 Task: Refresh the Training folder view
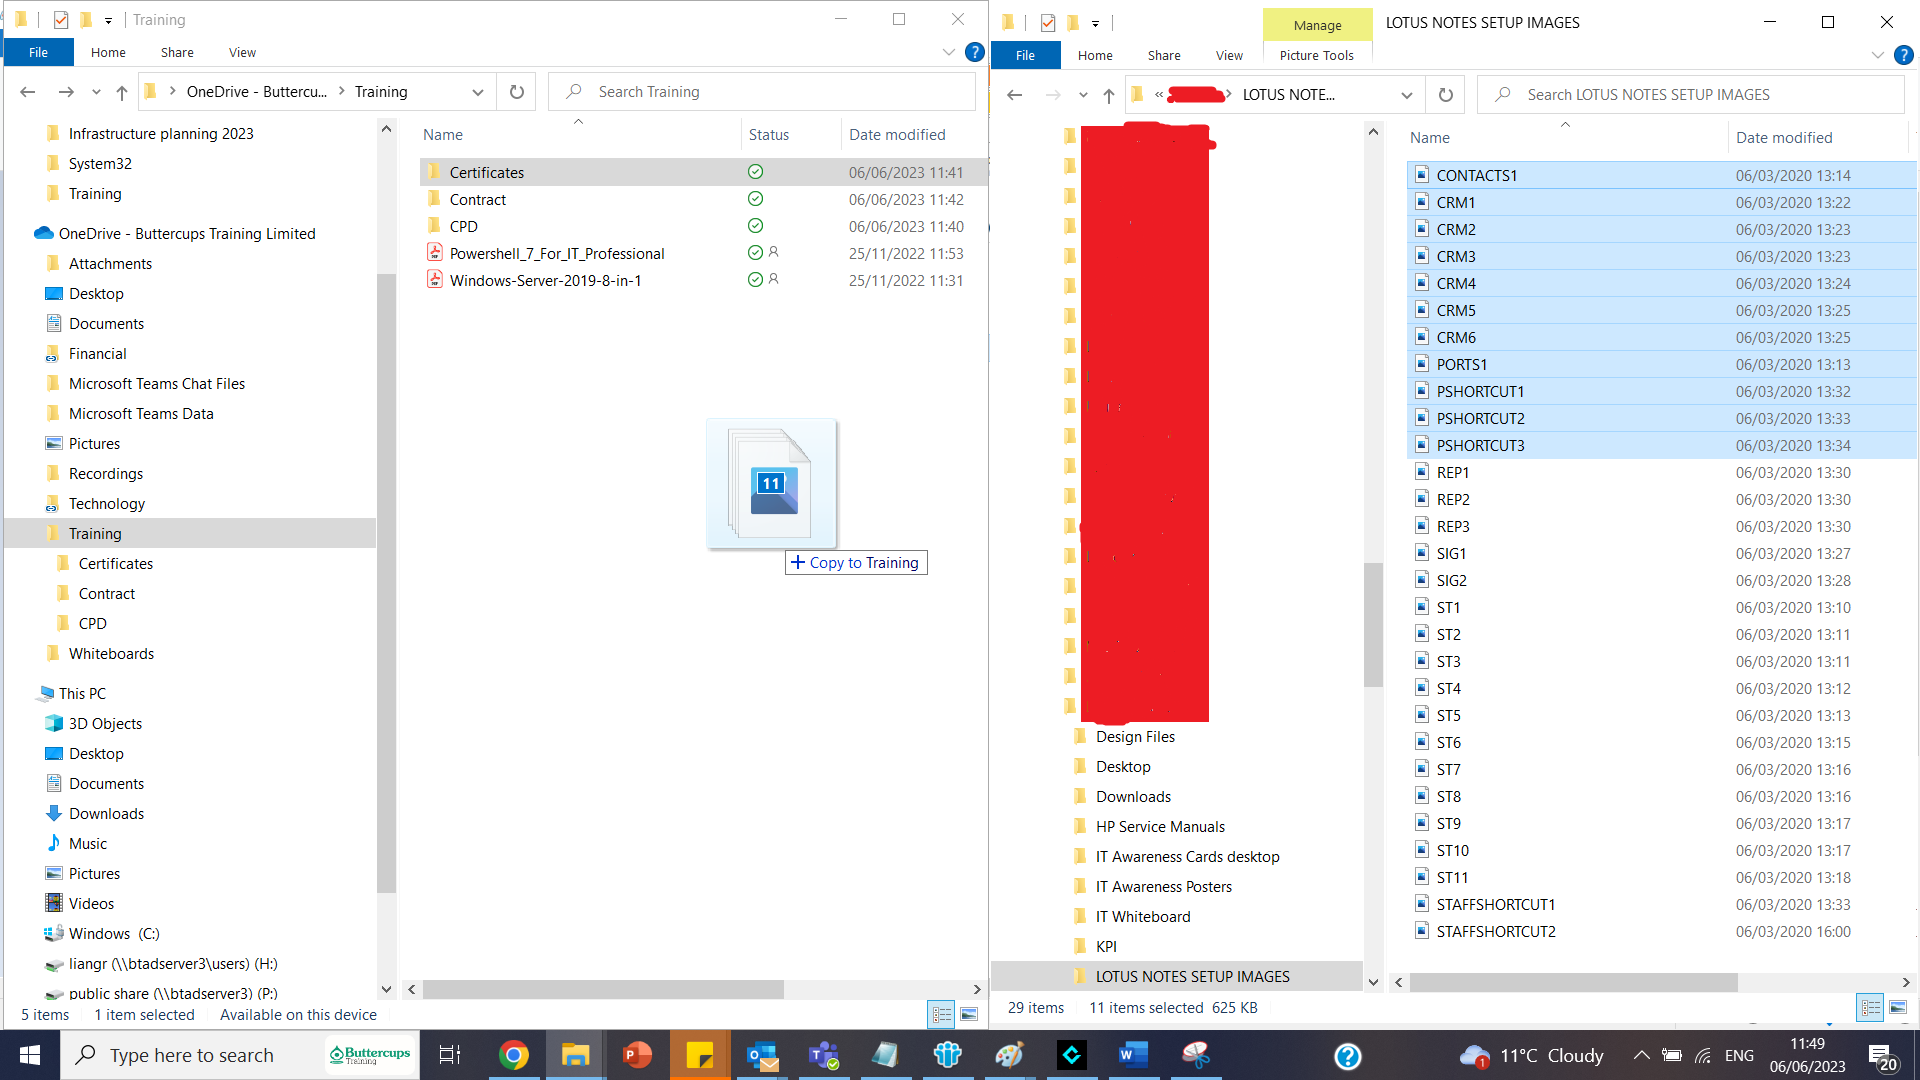pos(516,92)
